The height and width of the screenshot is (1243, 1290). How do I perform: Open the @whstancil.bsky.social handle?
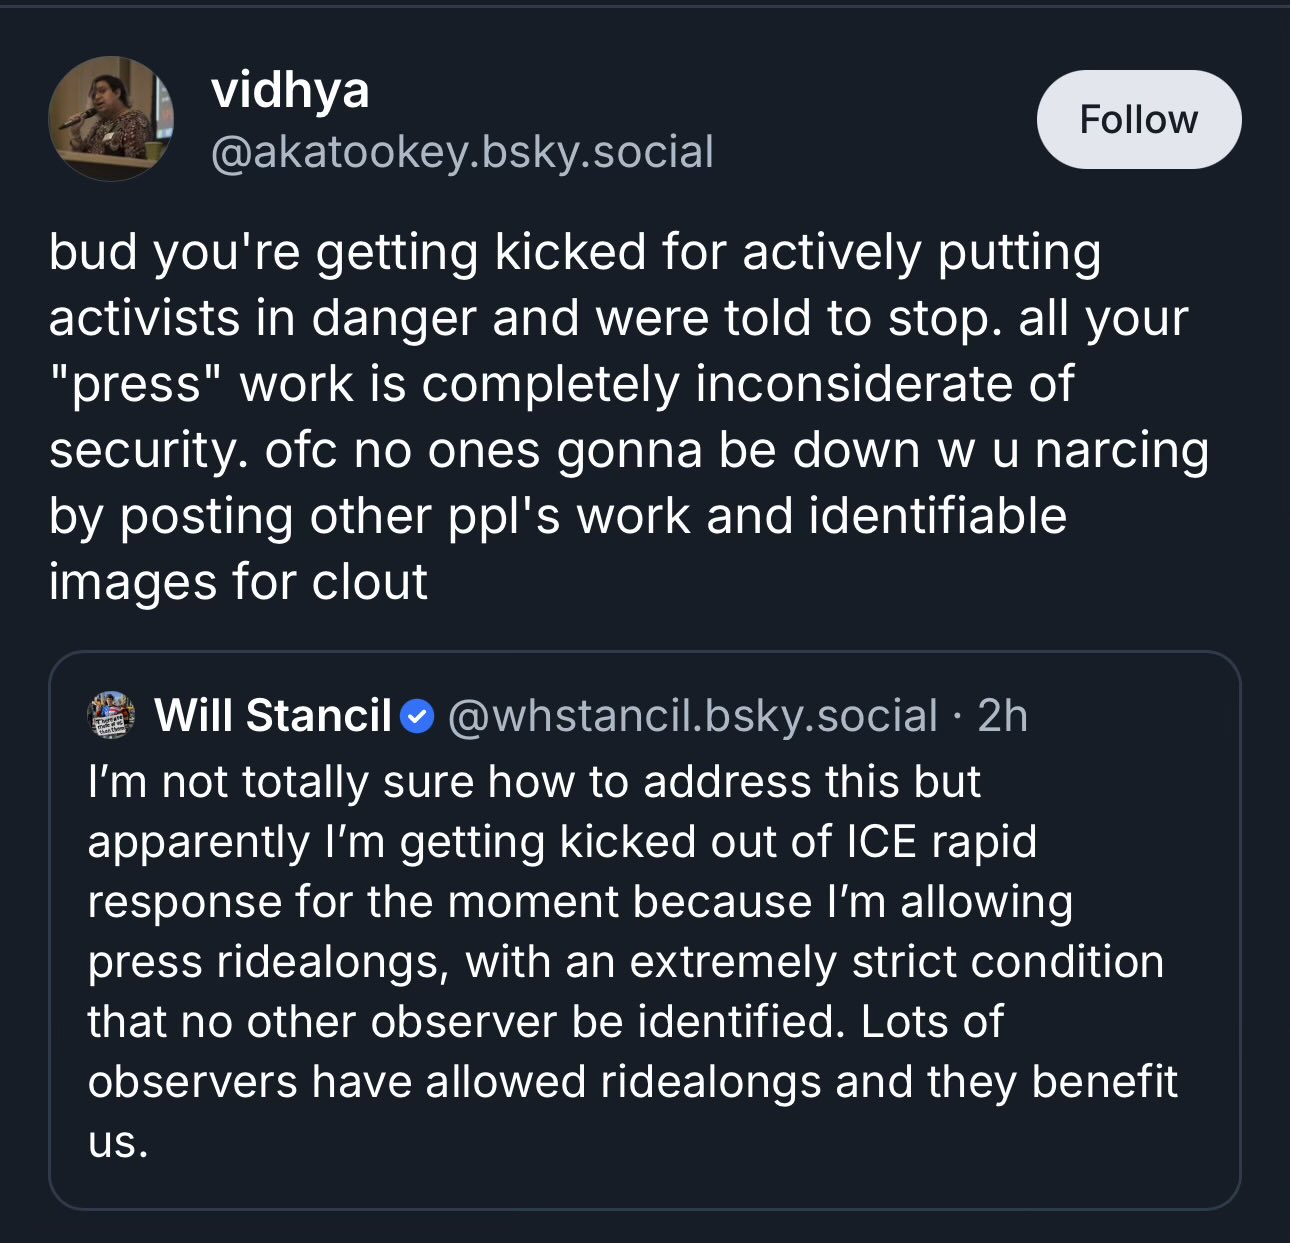click(693, 716)
